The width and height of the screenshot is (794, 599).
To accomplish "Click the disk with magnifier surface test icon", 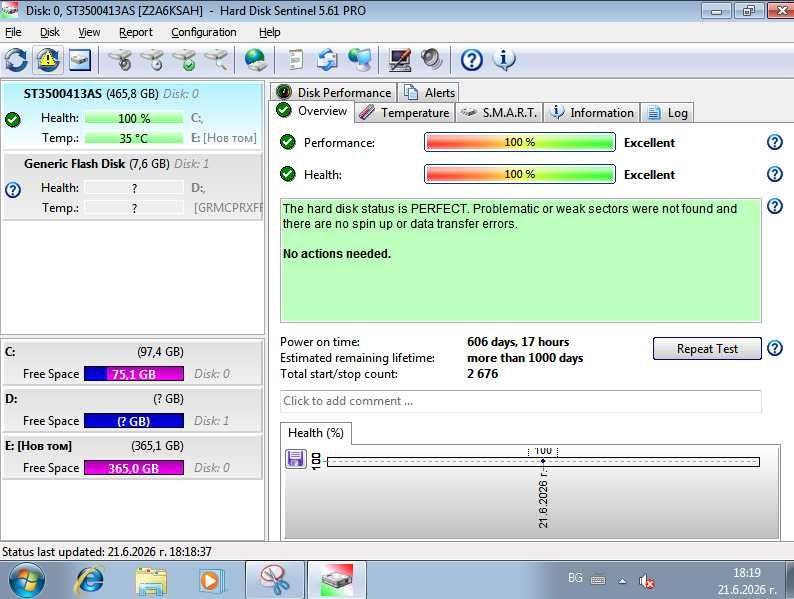I will [x=217, y=60].
